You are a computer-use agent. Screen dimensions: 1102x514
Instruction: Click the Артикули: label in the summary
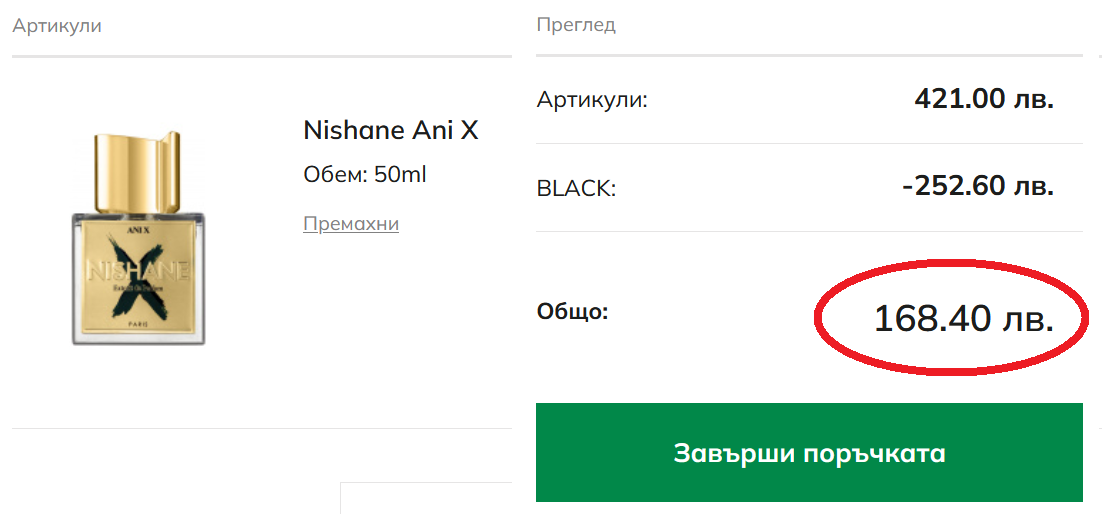tap(592, 100)
